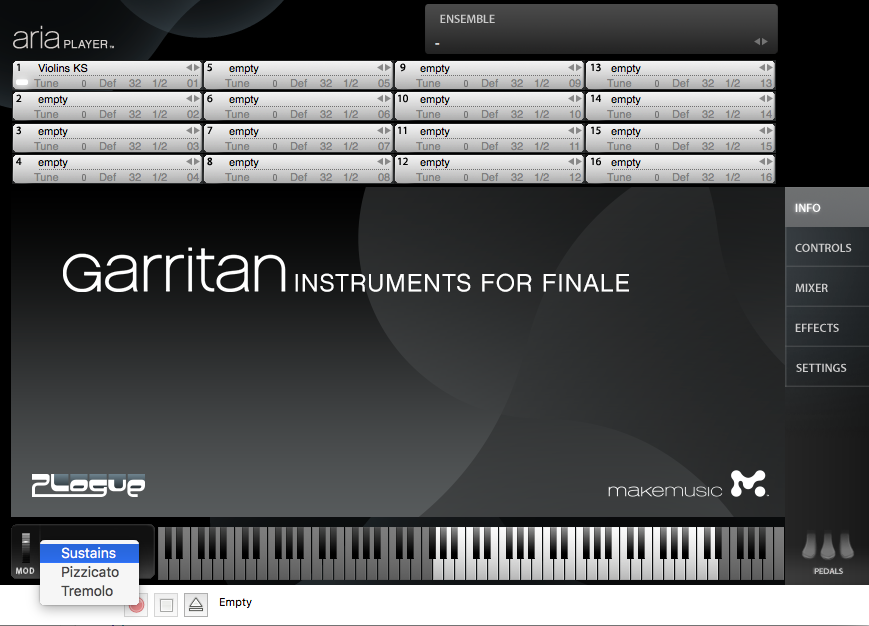Click the MakeMusic logo
This screenshot has width=869, height=626.
click(x=688, y=485)
